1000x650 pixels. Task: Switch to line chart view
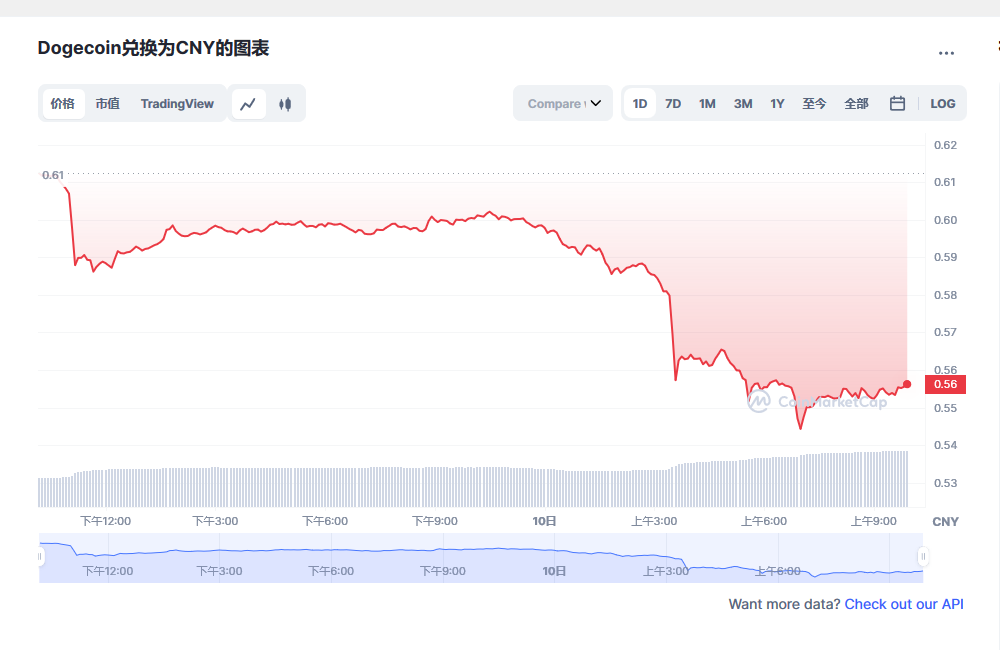point(248,103)
